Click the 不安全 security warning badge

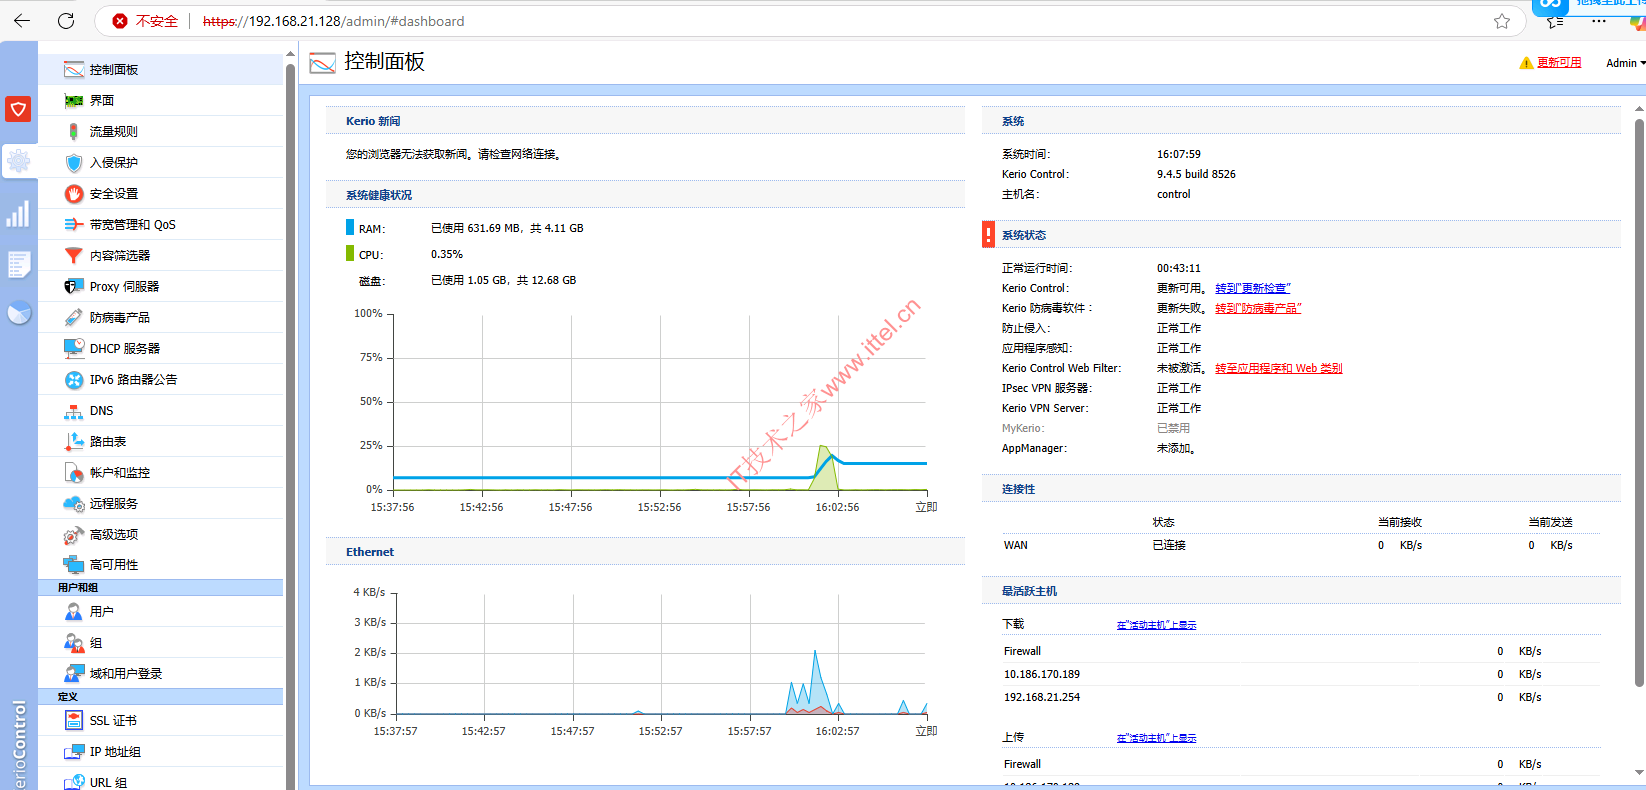(x=145, y=21)
